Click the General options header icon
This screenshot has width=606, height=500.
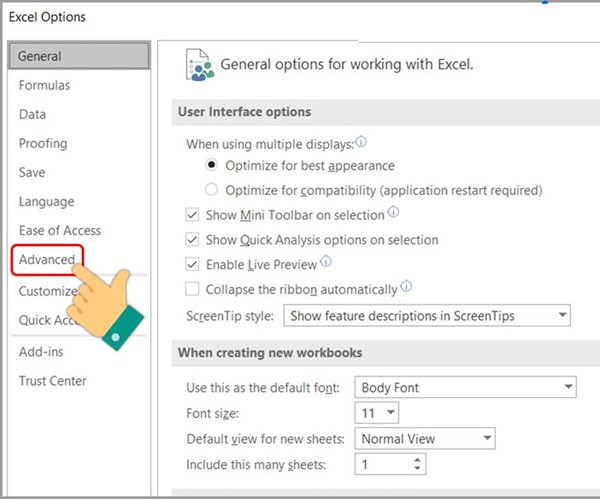(x=199, y=65)
